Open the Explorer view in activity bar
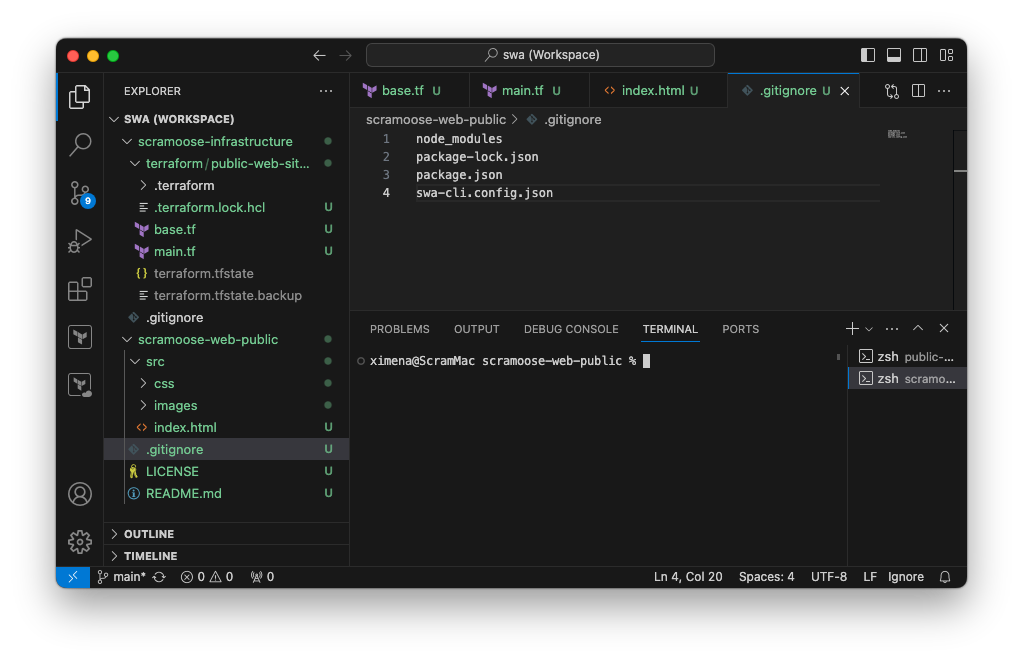Viewport: 1023px width, 662px height. pos(80,97)
